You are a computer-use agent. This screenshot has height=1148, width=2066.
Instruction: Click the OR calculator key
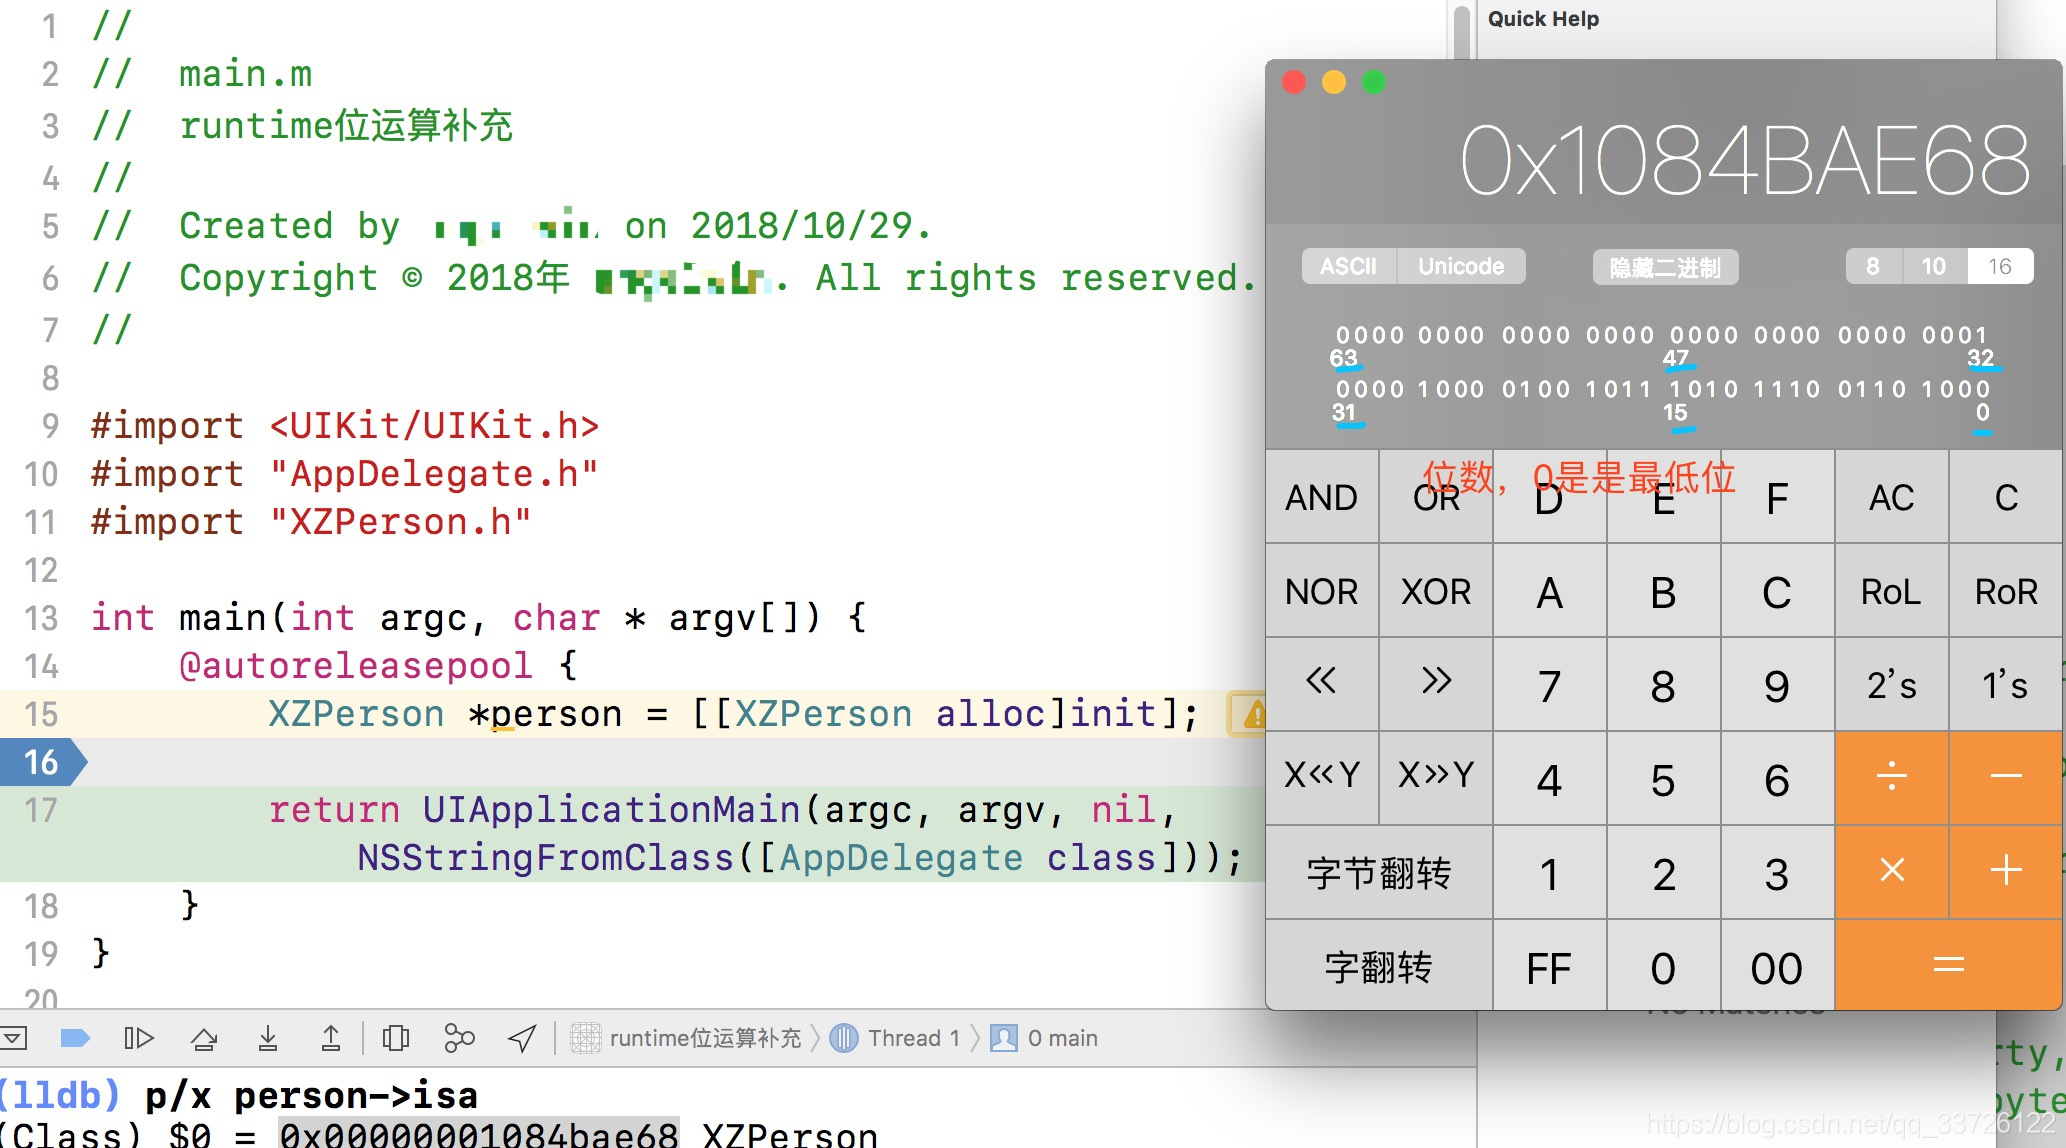pos(1436,497)
